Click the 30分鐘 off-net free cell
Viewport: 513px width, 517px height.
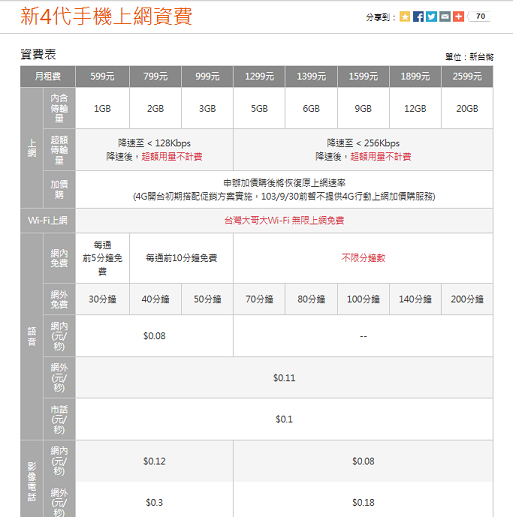pyautogui.click(x=102, y=299)
